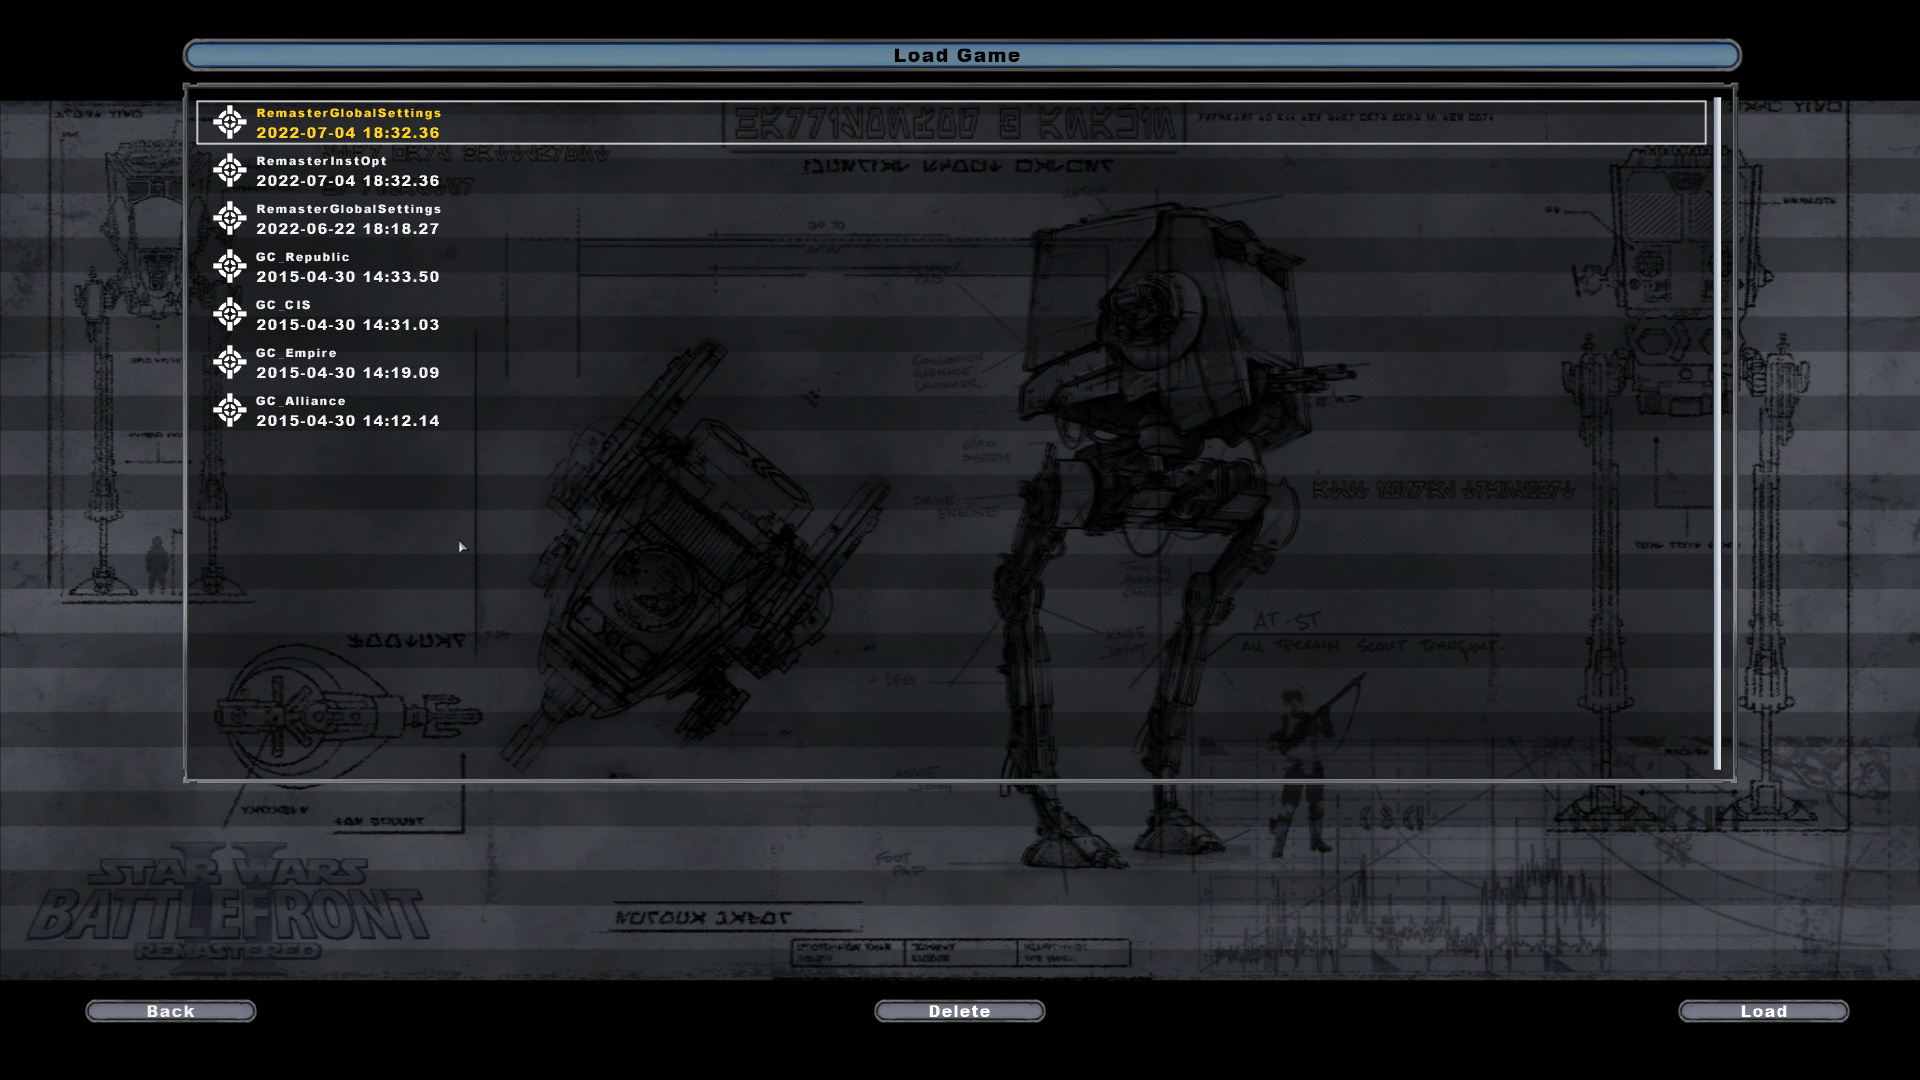Load the selected save game

1764,1011
